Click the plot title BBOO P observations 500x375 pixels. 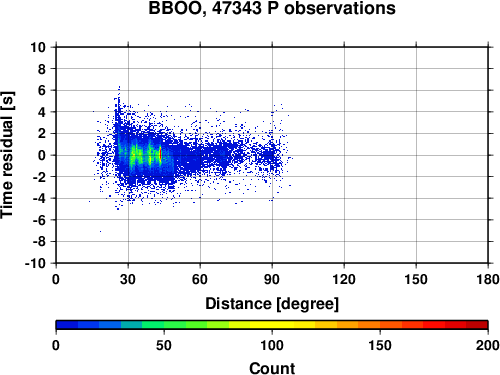tap(272, 8)
